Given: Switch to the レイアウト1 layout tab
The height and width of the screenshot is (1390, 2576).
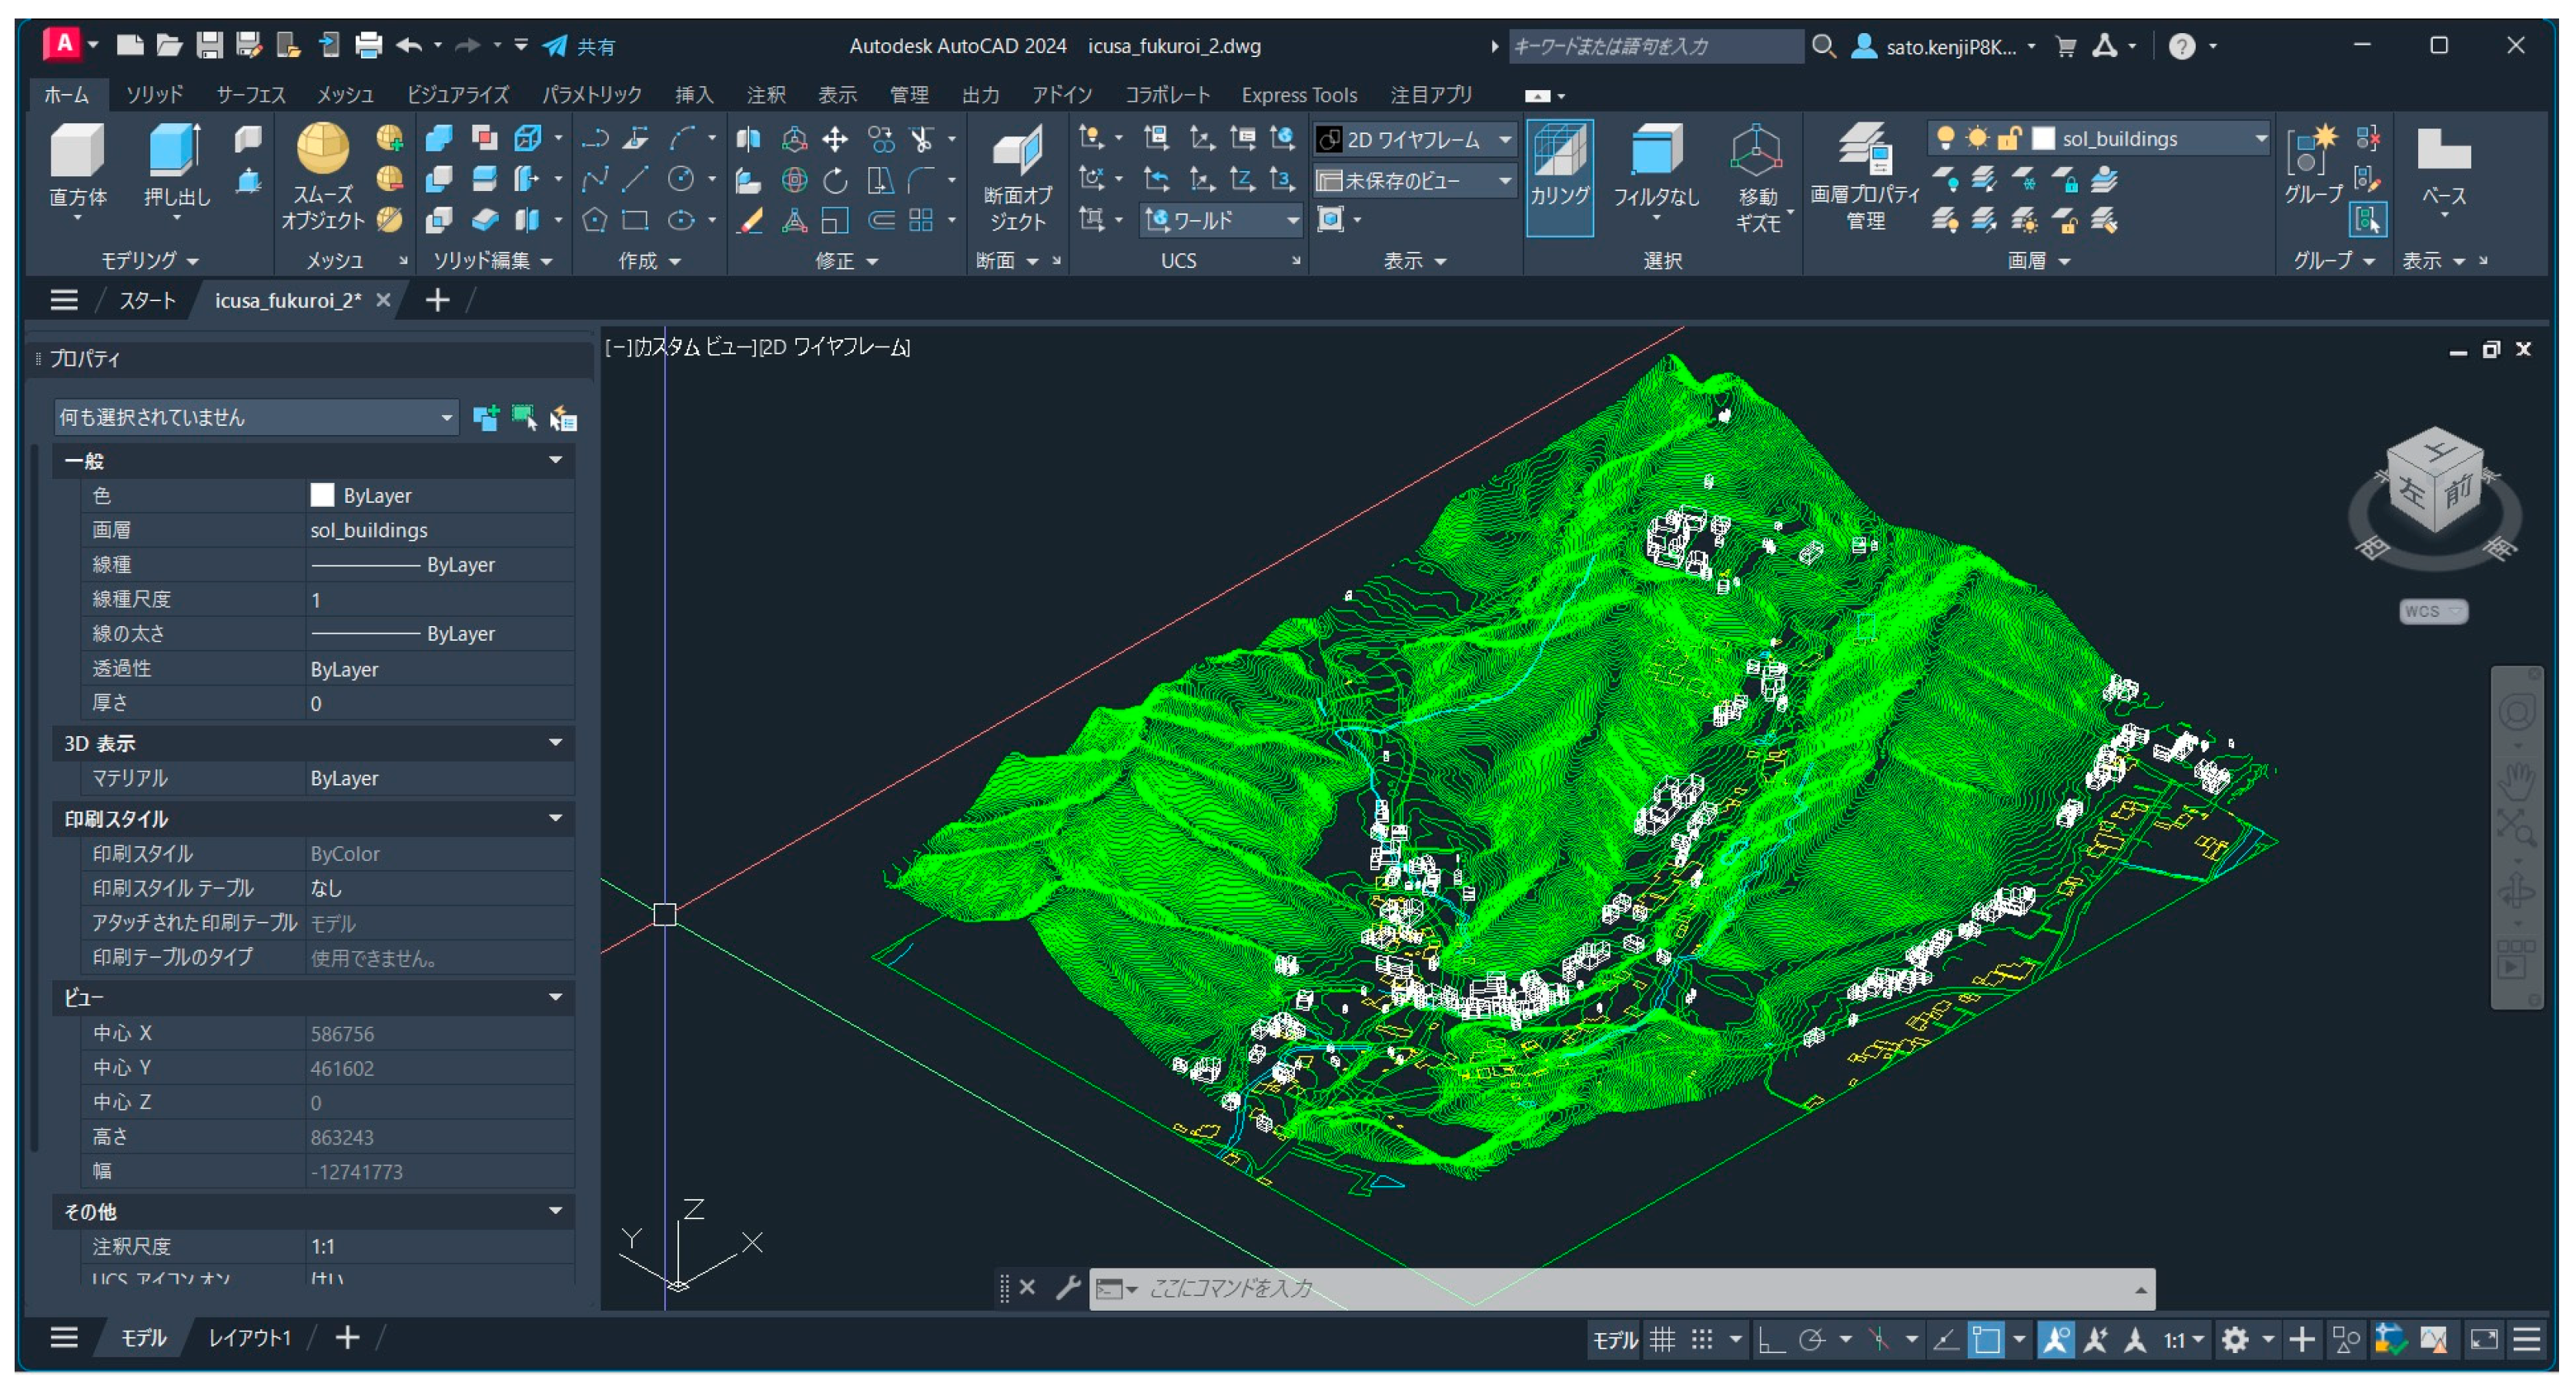Looking at the screenshot, I should [x=249, y=1337].
